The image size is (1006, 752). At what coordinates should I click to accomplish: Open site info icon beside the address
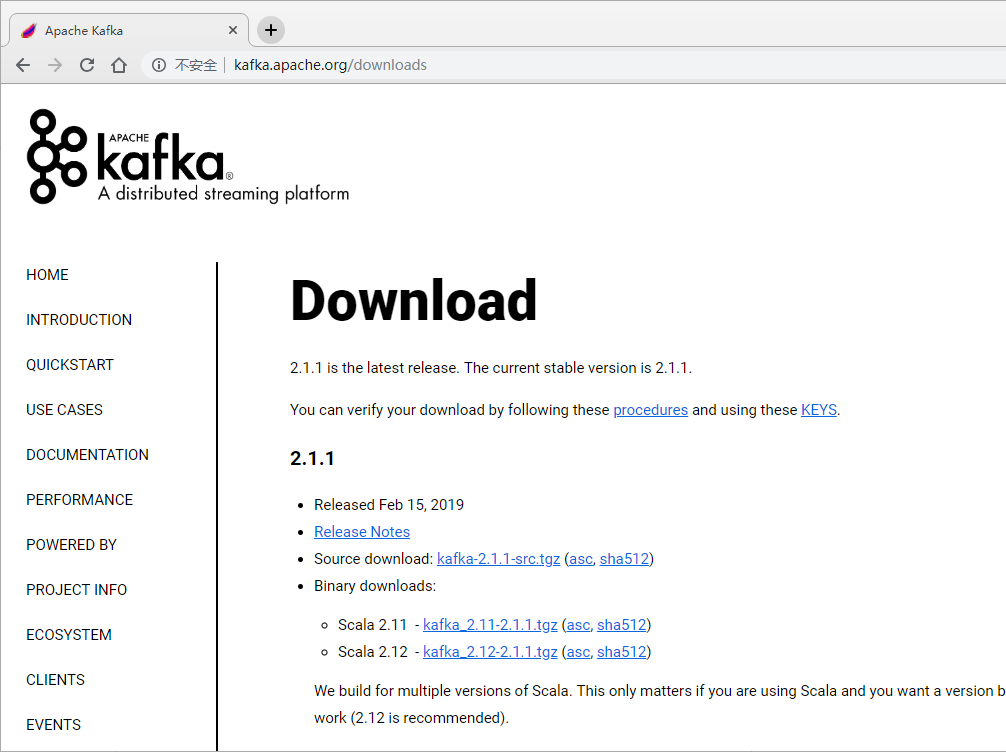(158, 65)
